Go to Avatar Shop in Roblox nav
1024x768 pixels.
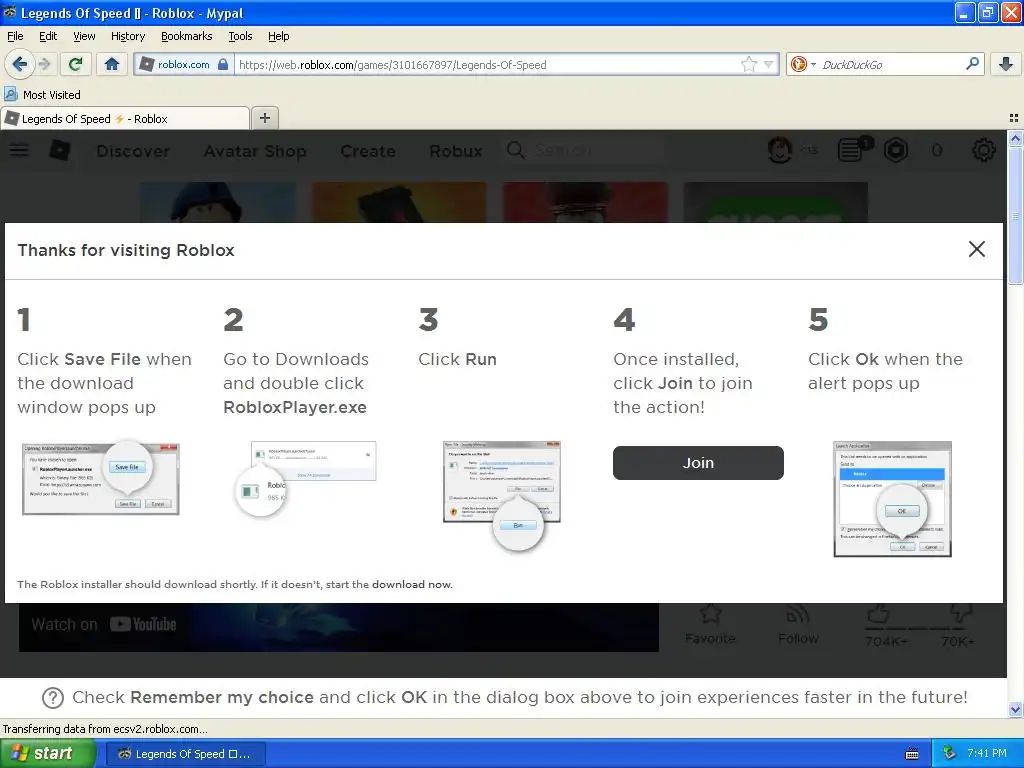click(x=255, y=151)
